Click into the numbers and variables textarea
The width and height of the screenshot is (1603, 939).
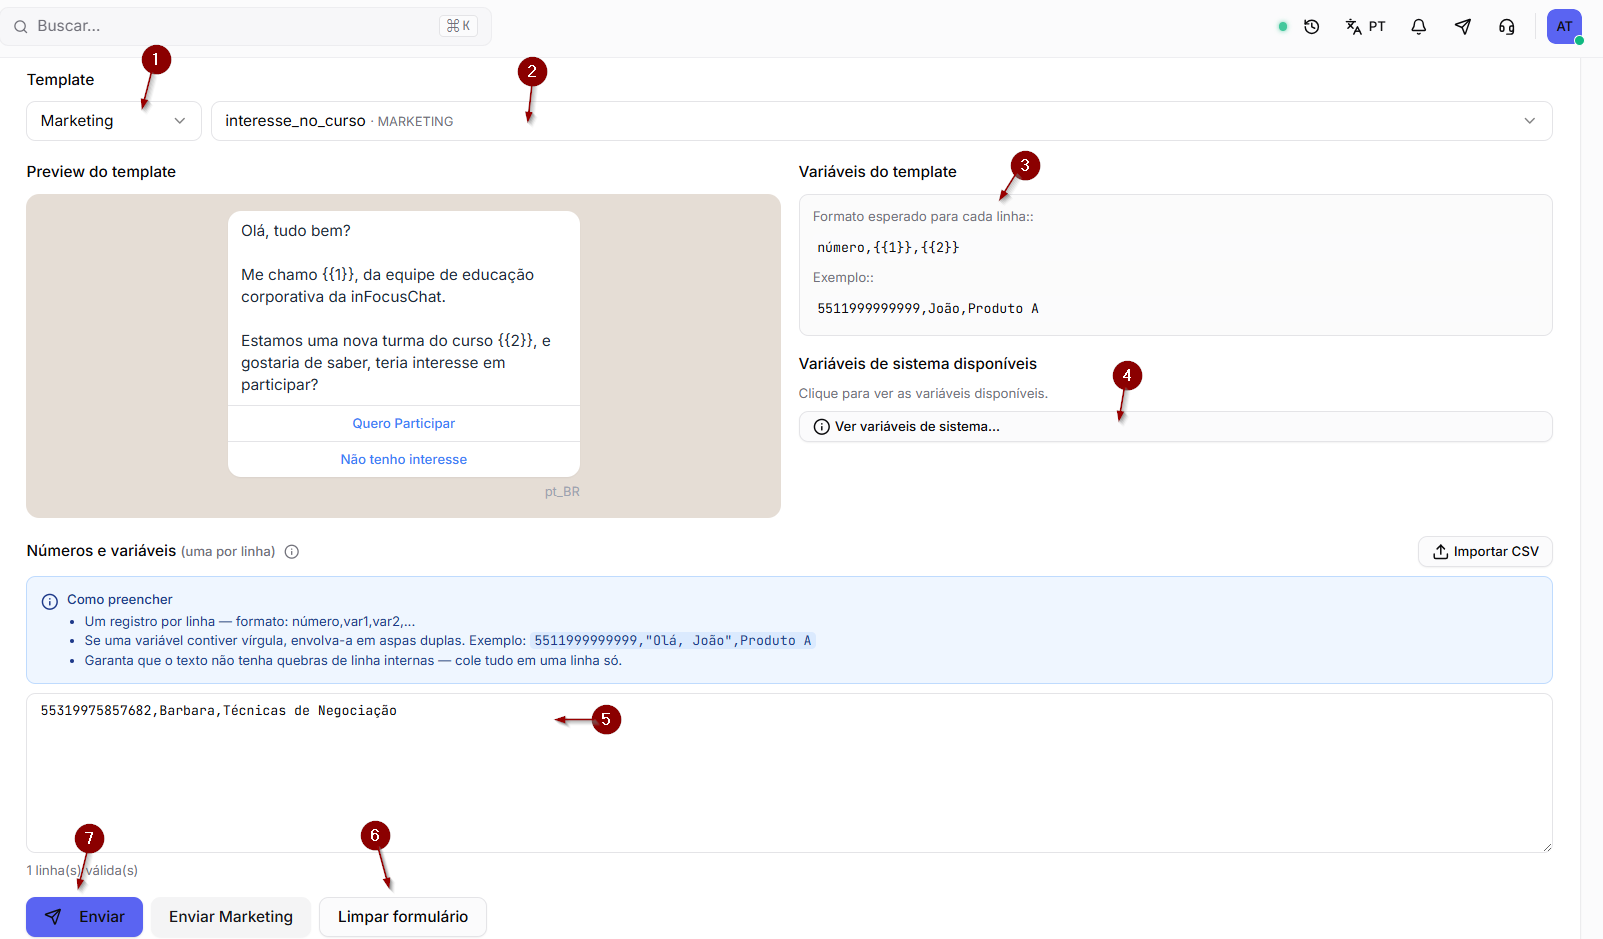(789, 773)
